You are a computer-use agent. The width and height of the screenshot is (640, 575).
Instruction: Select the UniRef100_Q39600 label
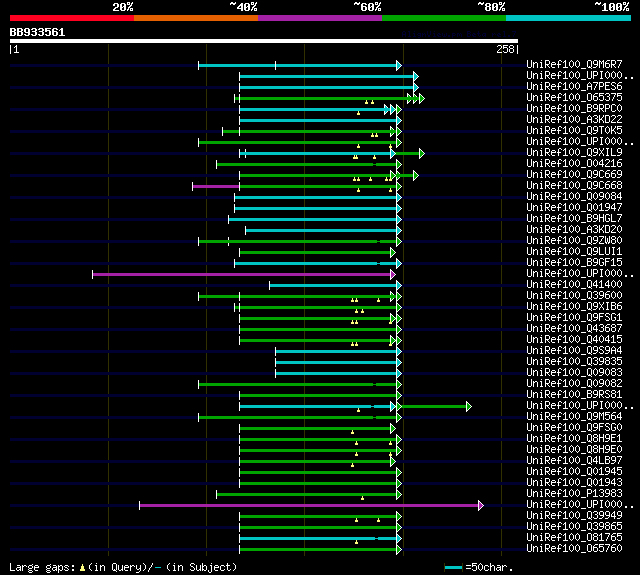click(574, 296)
